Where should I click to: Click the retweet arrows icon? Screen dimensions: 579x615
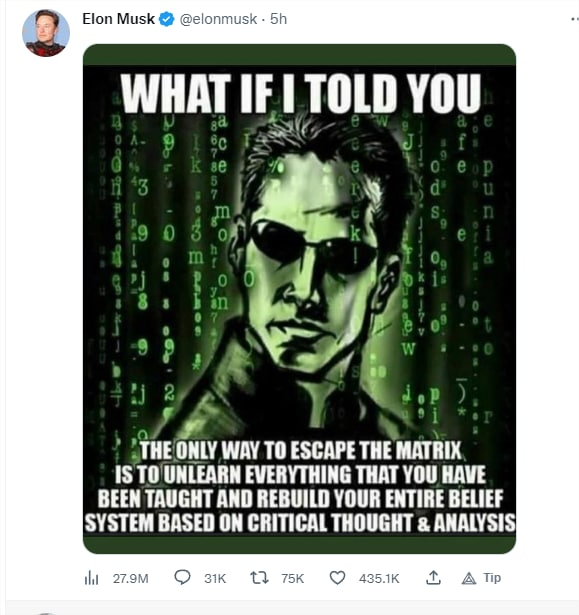coord(259,578)
